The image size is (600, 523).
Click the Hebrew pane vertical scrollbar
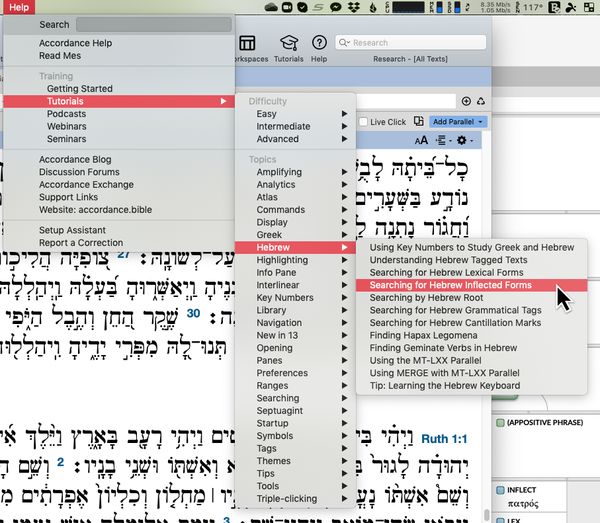pyautogui.click(x=486, y=515)
